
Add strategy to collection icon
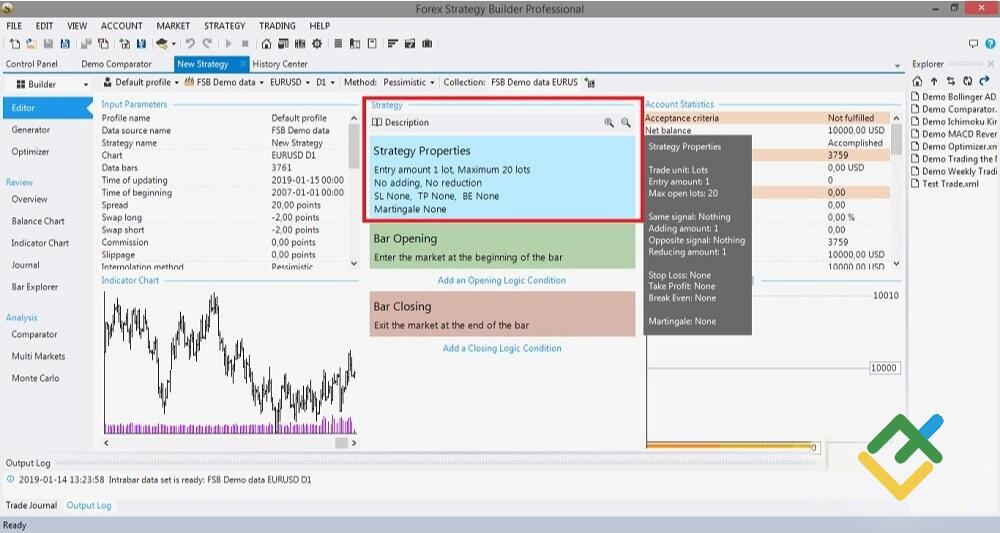coord(590,83)
